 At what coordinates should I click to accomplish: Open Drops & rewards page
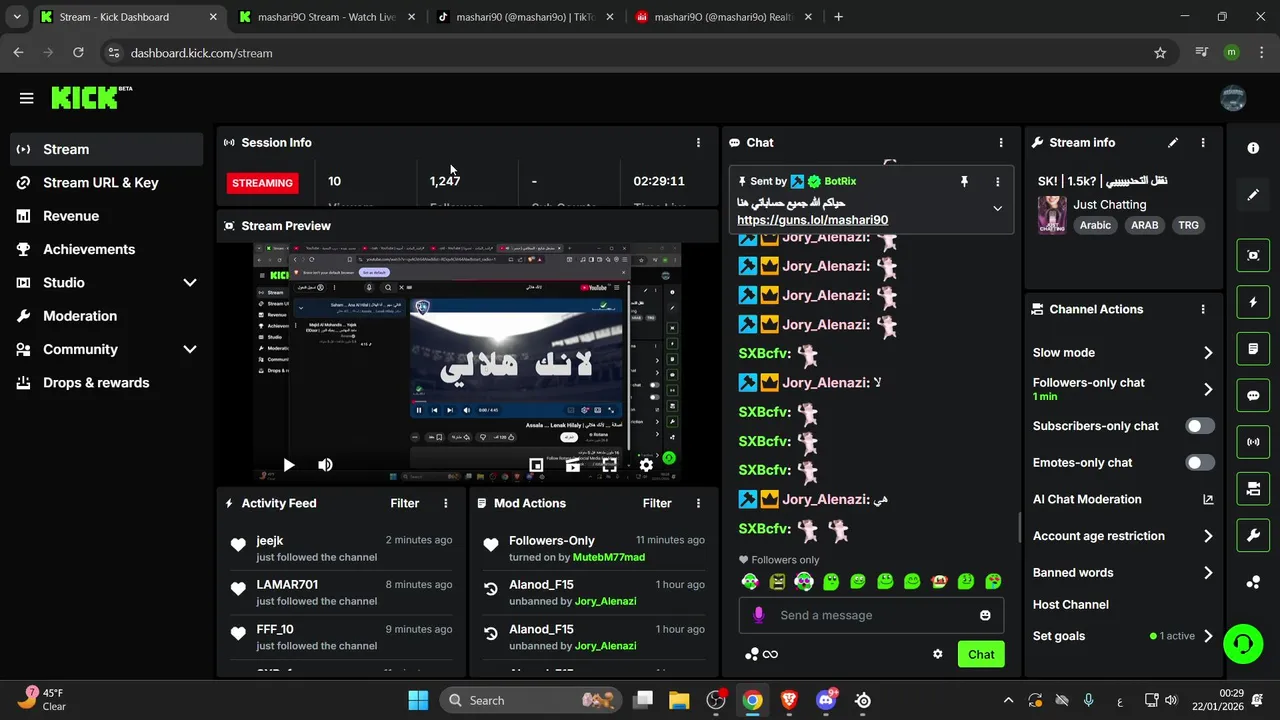click(107, 383)
